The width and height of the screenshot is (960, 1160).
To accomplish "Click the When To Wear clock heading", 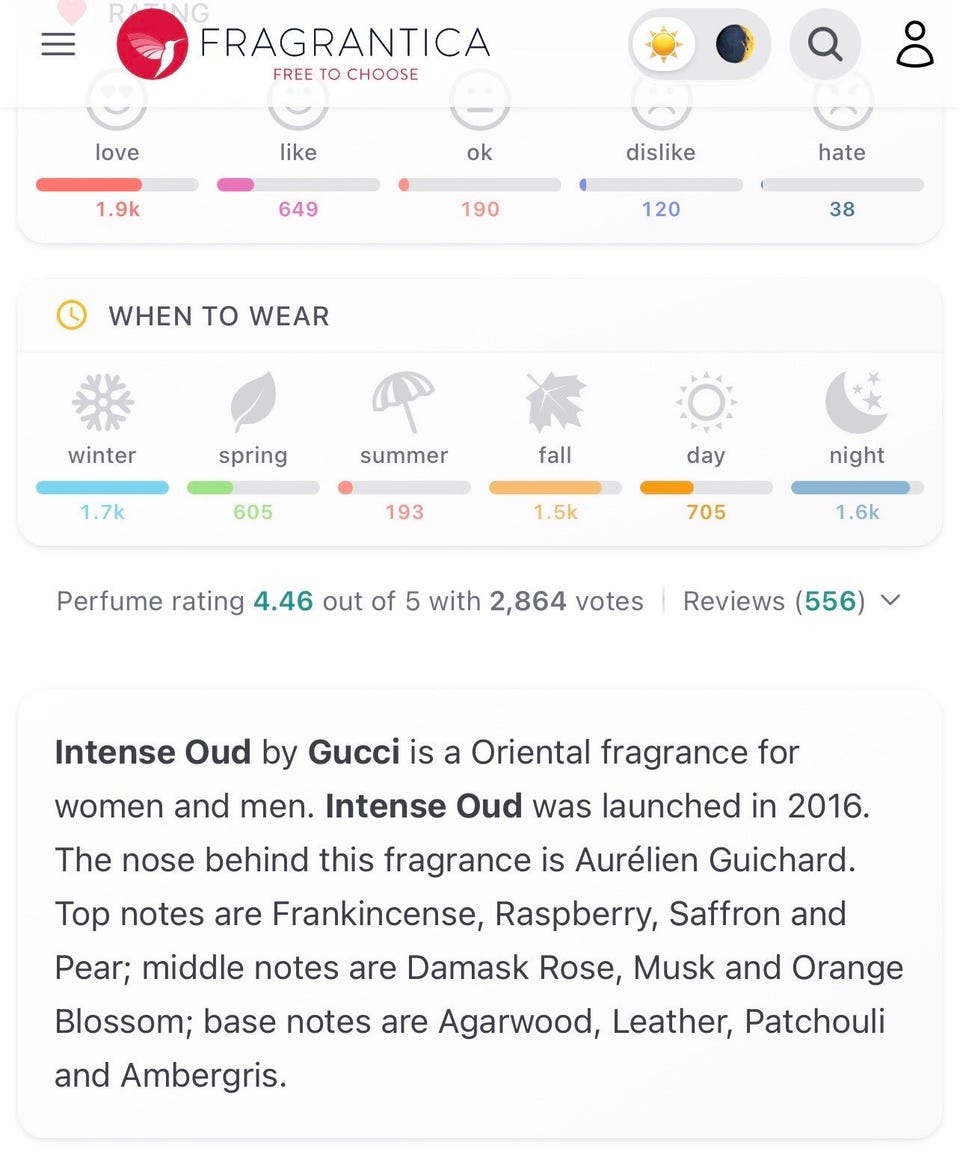I will pos(193,316).
